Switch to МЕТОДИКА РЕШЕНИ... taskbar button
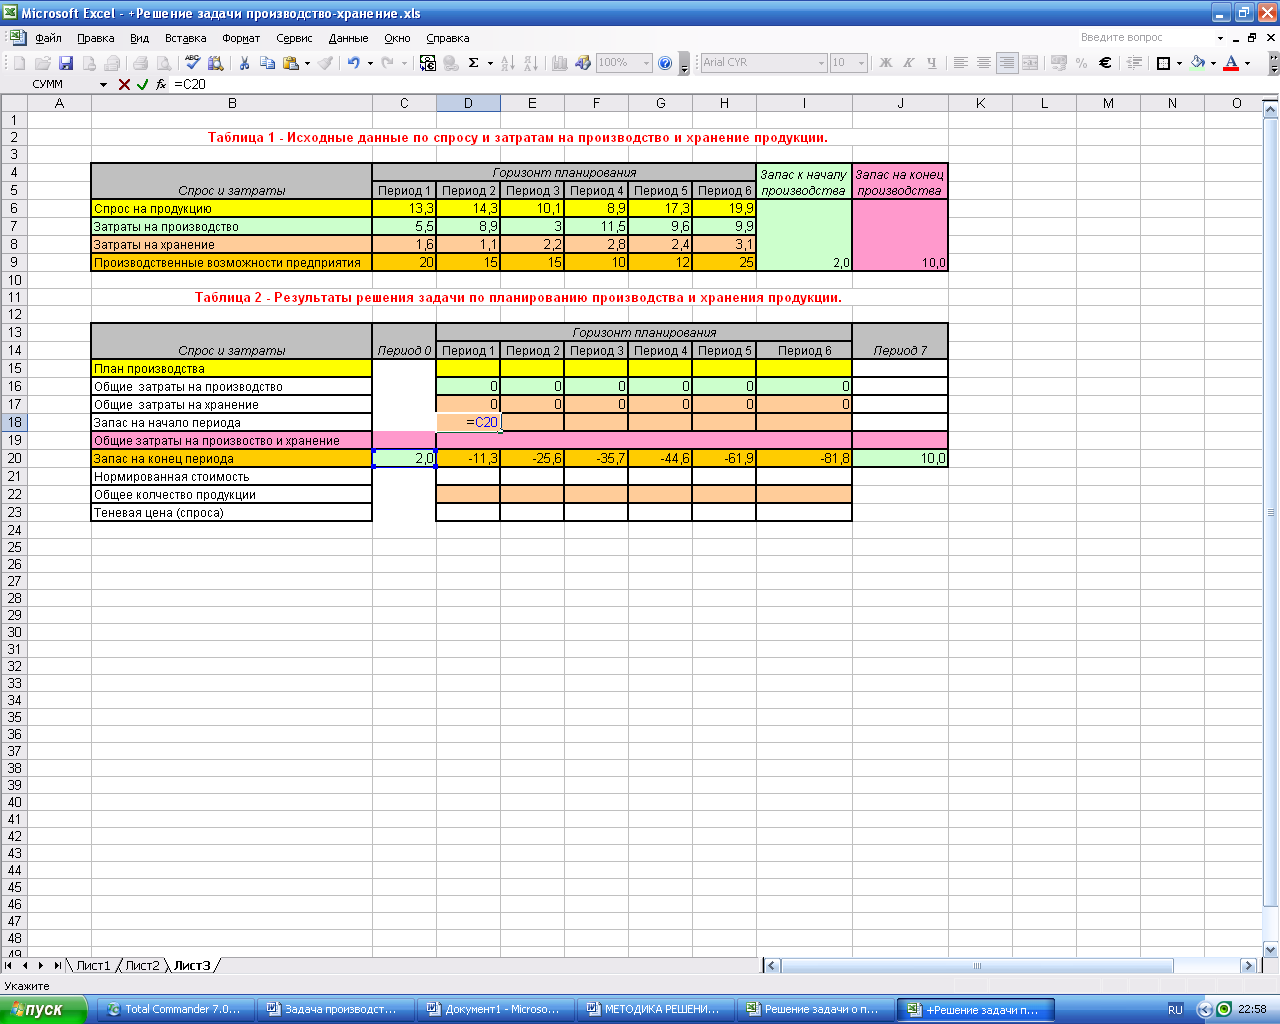This screenshot has height=1024, width=1280. (x=654, y=1010)
